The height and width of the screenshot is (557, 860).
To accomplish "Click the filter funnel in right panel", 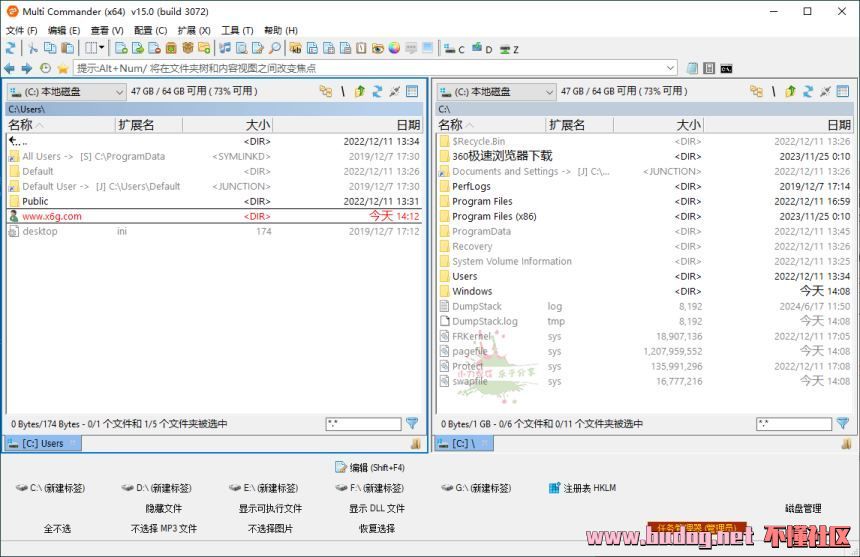I will point(842,424).
